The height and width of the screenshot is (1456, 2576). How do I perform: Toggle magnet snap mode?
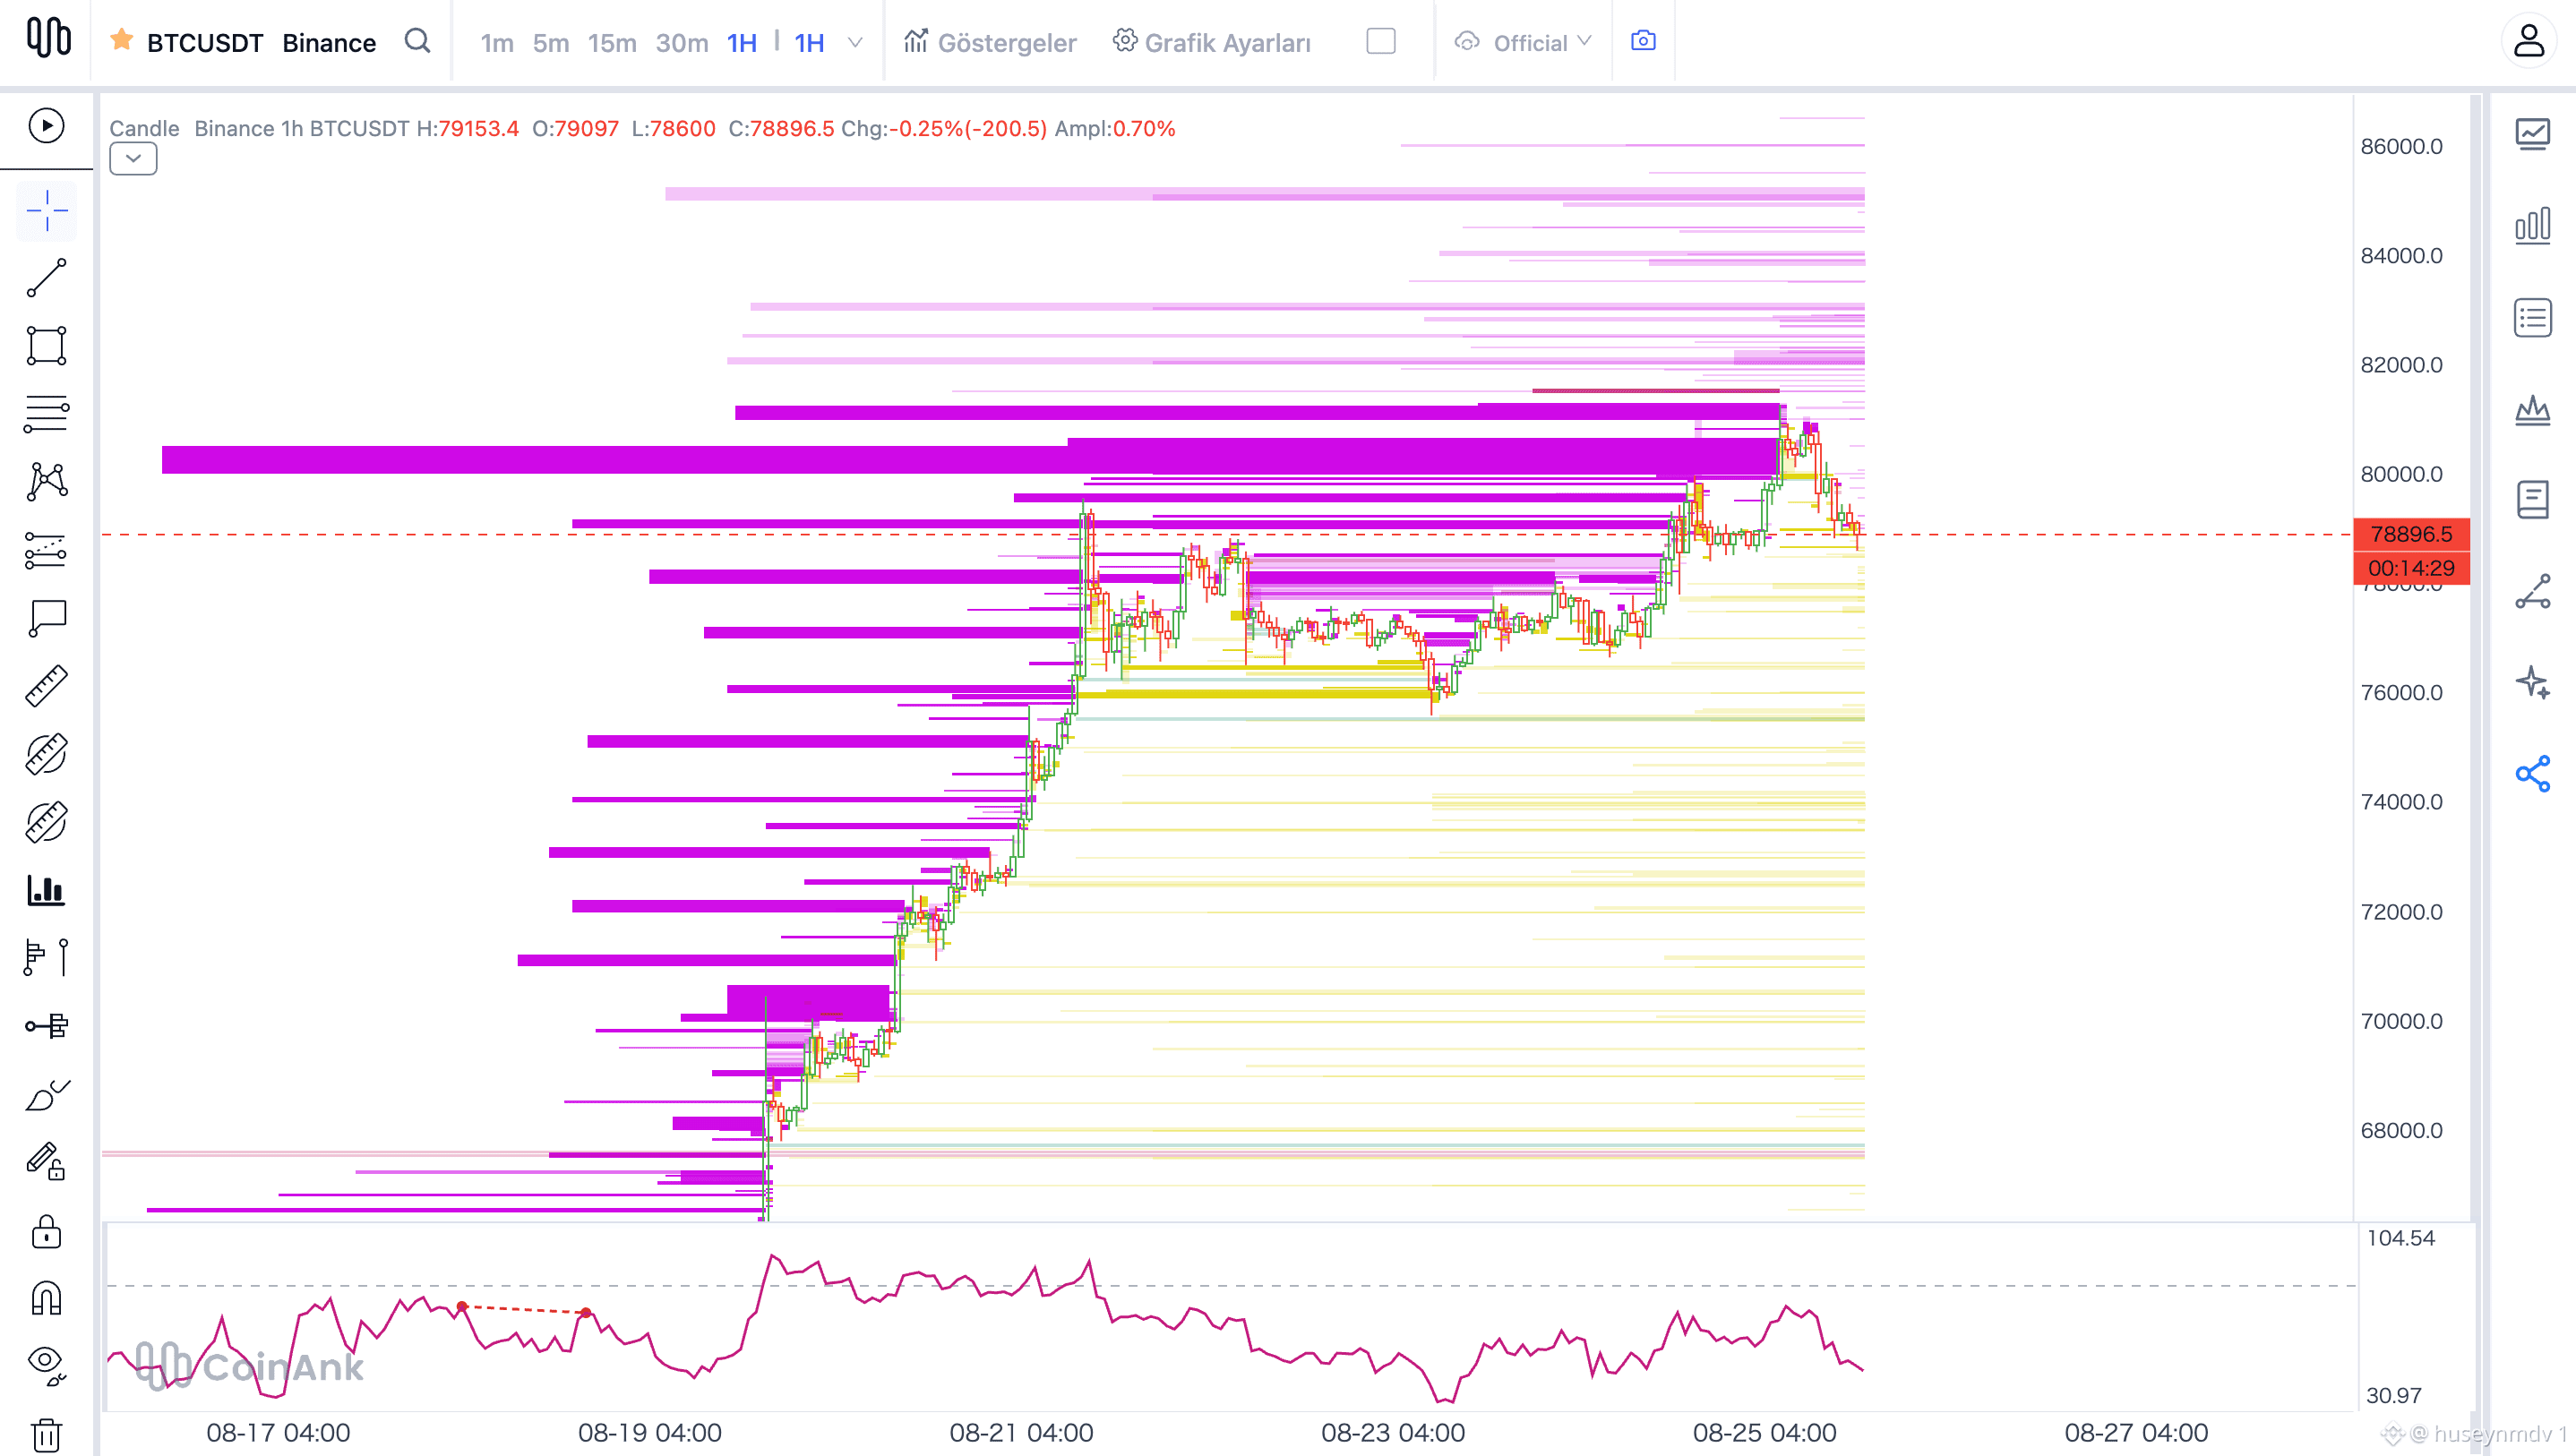pyautogui.click(x=47, y=1298)
